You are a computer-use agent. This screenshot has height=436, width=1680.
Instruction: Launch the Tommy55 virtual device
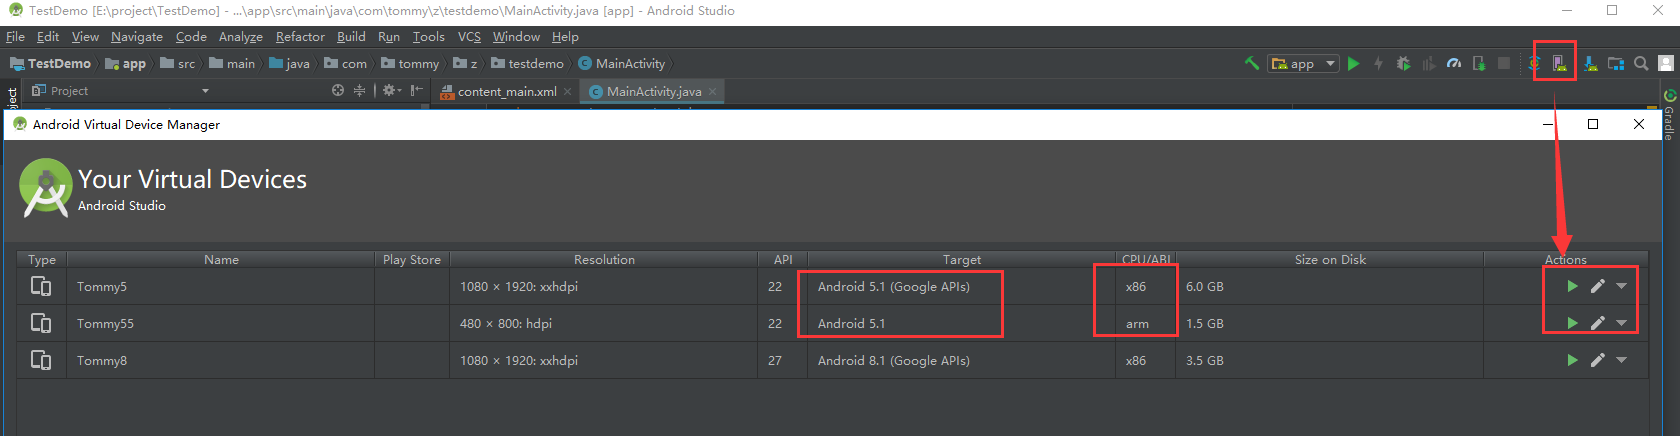tap(1572, 323)
